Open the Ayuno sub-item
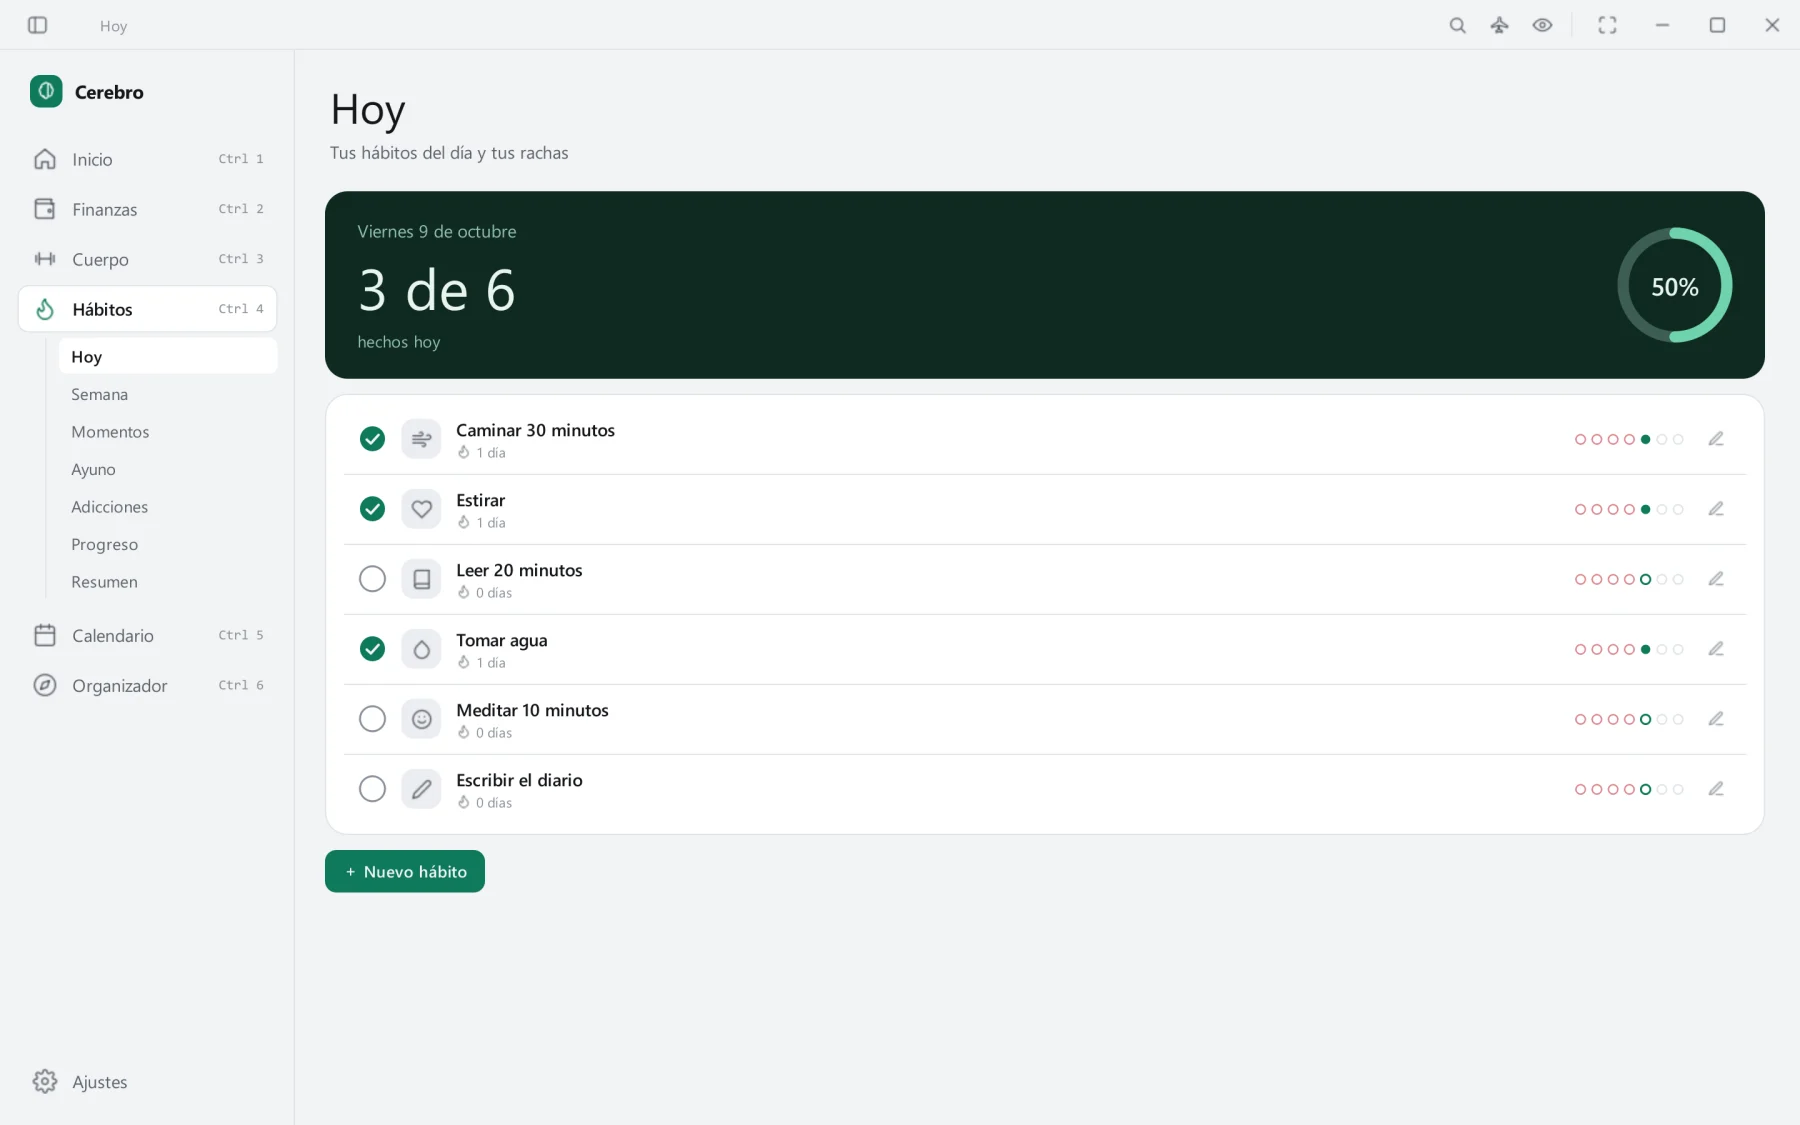Image resolution: width=1800 pixels, height=1125 pixels. (x=168, y=469)
